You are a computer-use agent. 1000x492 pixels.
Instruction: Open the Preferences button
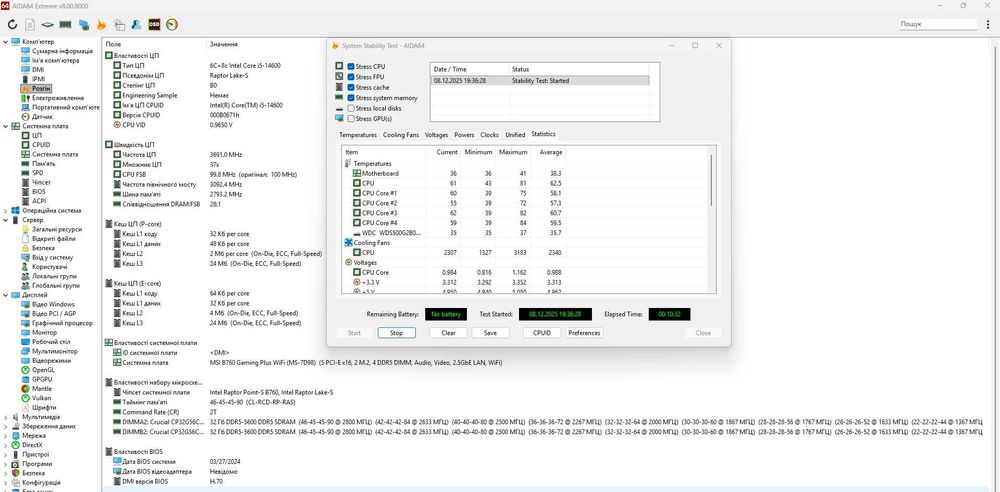(x=584, y=333)
